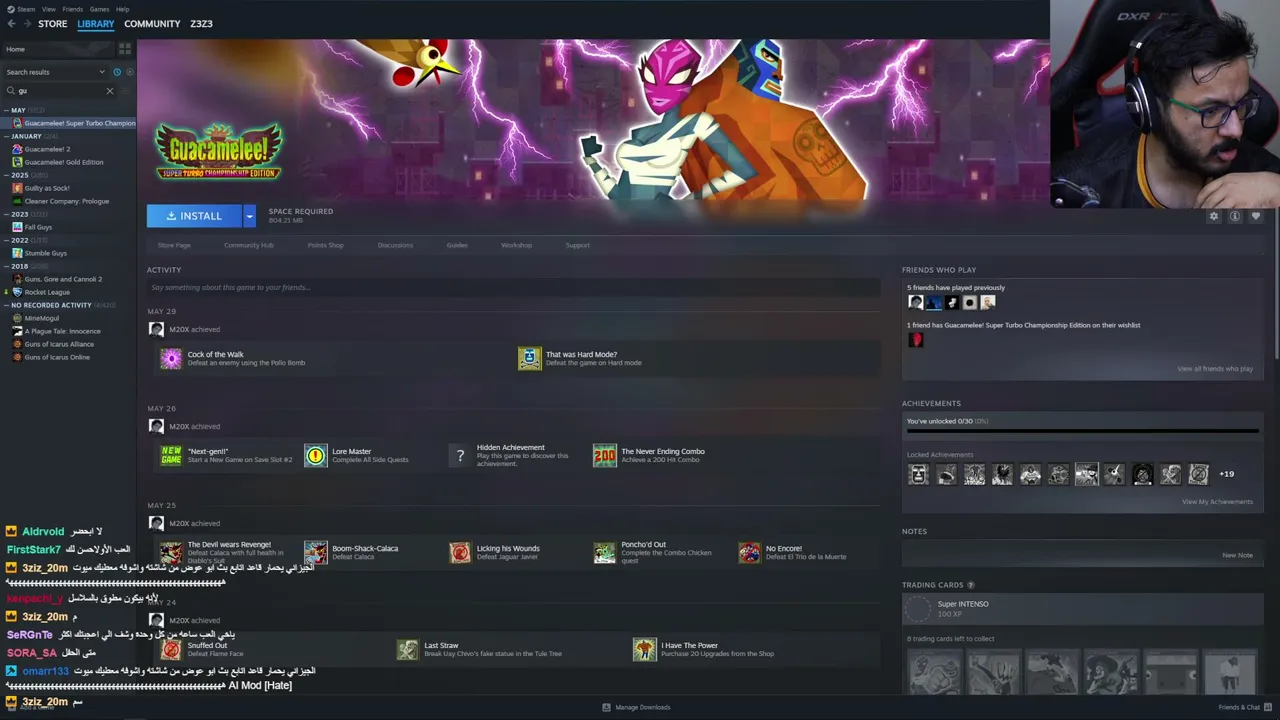Focus the library search field
Viewport: 1280px width, 720px height.
pyautogui.click(x=60, y=91)
